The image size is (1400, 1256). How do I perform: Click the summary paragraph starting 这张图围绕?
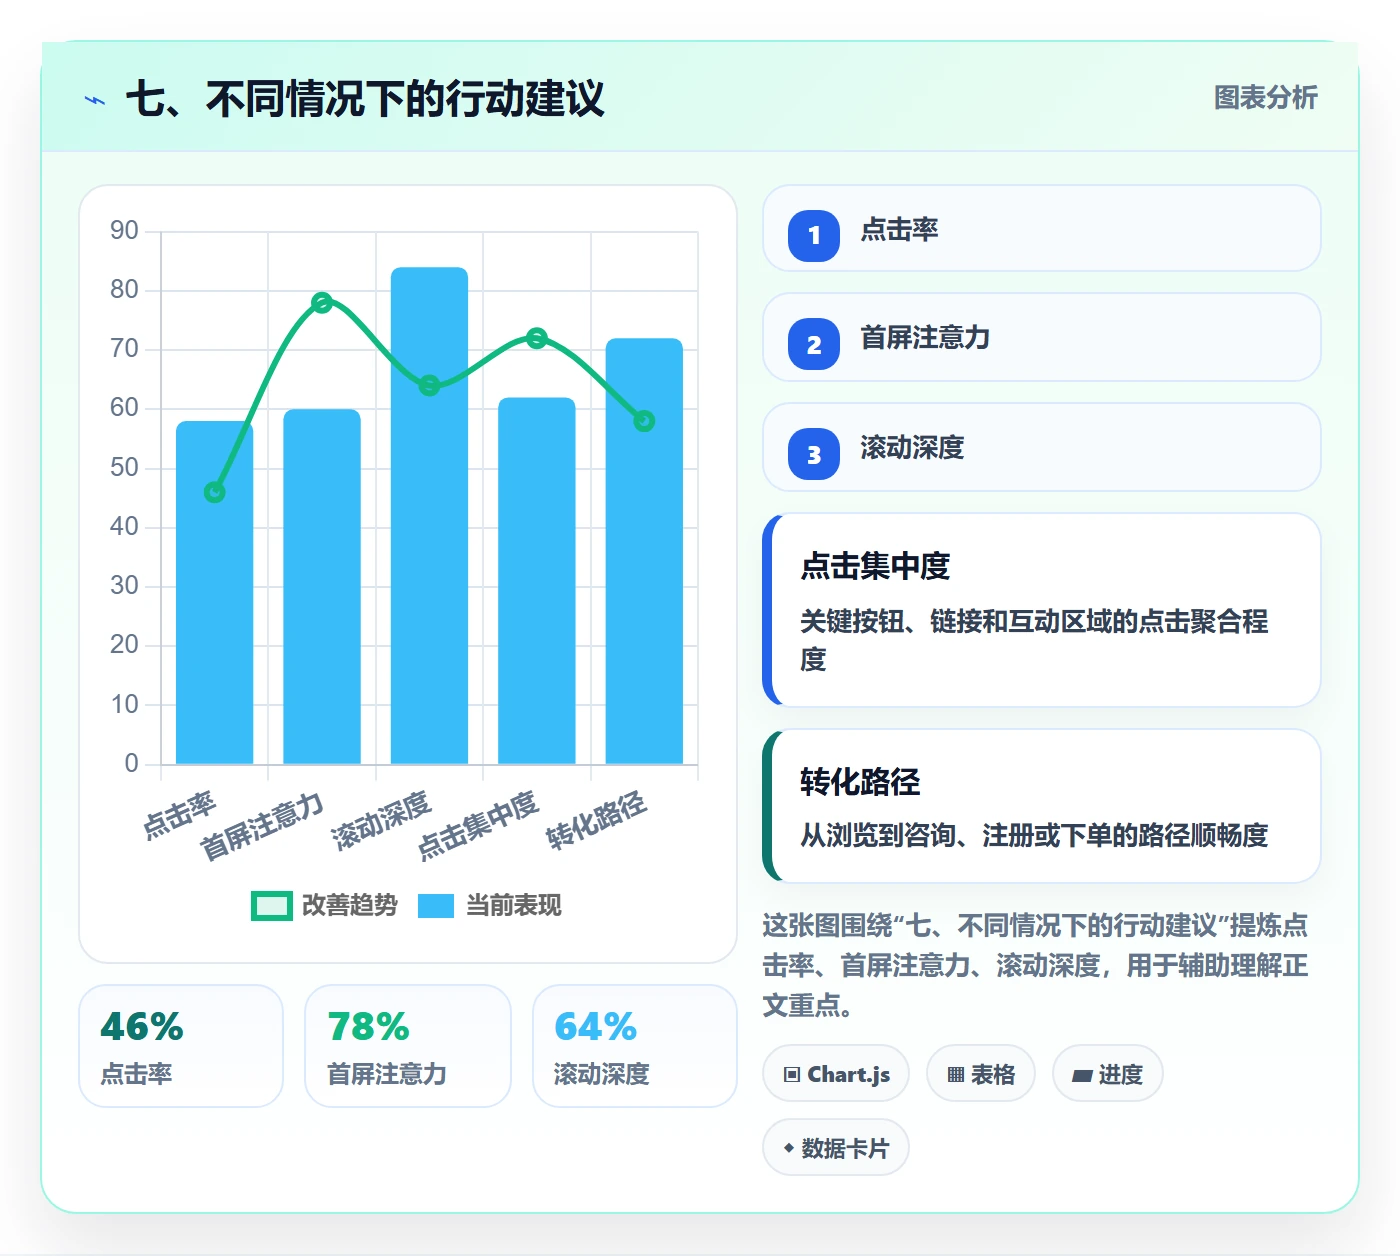[x=1036, y=965]
